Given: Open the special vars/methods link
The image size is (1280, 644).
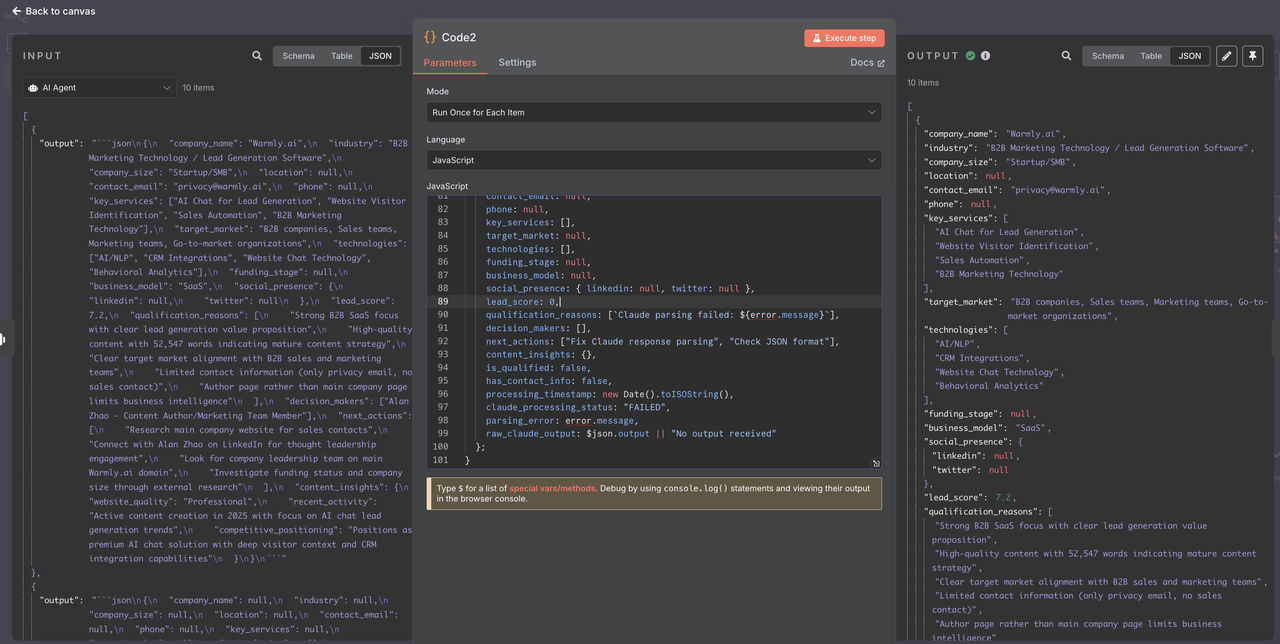Looking at the screenshot, I should pos(553,488).
